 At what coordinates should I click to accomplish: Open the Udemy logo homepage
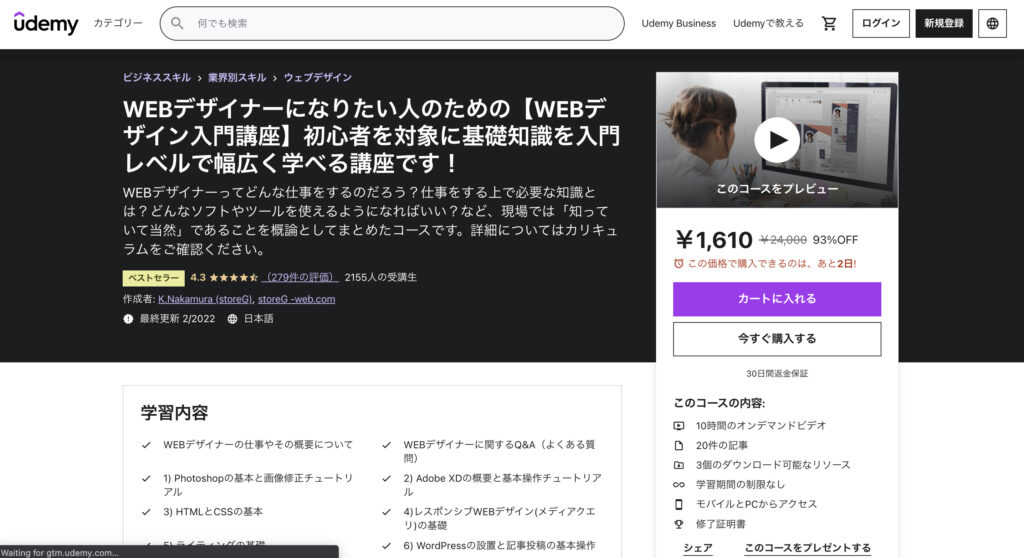(x=46, y=24)
